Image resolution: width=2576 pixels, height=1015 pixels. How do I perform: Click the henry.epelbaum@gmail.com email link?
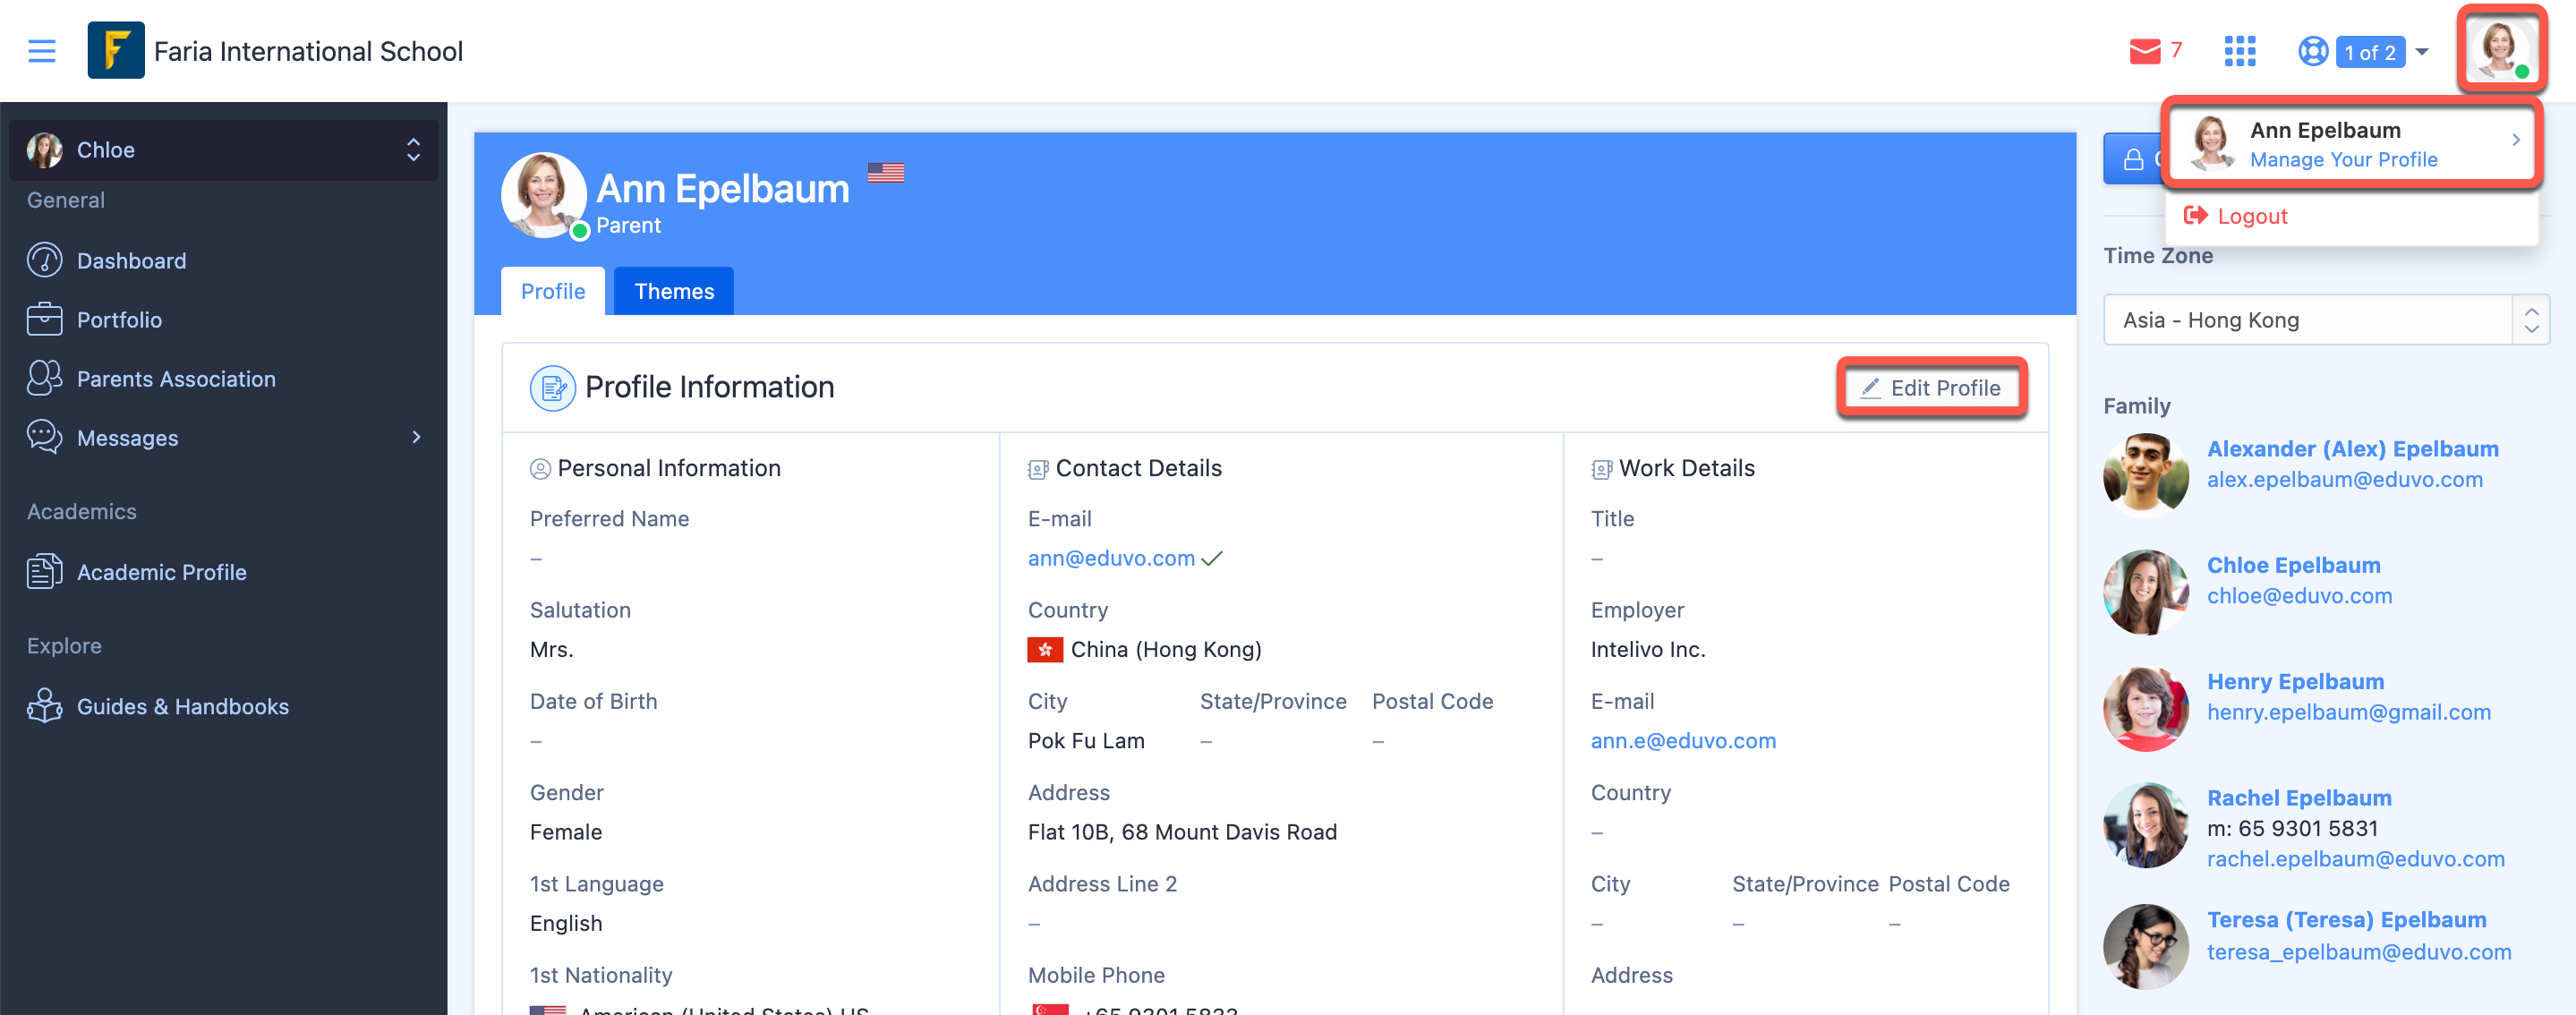(x=2348, y=713)
